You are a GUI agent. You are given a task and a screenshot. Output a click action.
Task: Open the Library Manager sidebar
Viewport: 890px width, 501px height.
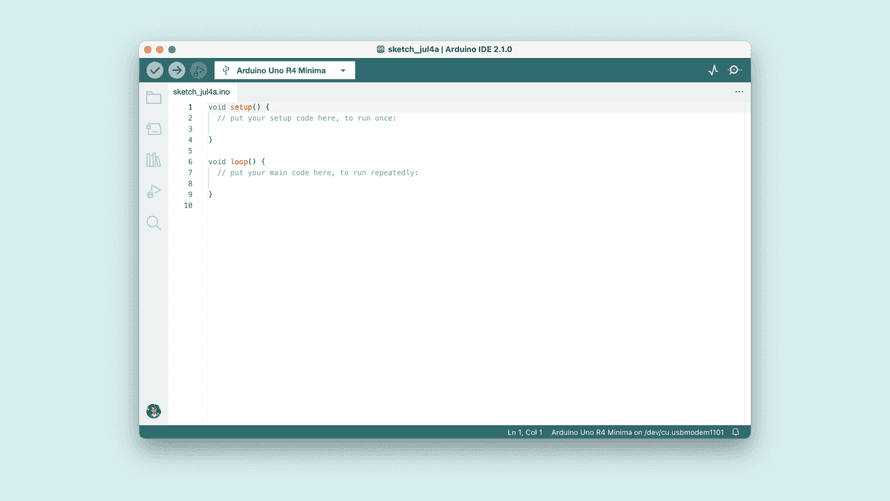(x=154, y=160)
